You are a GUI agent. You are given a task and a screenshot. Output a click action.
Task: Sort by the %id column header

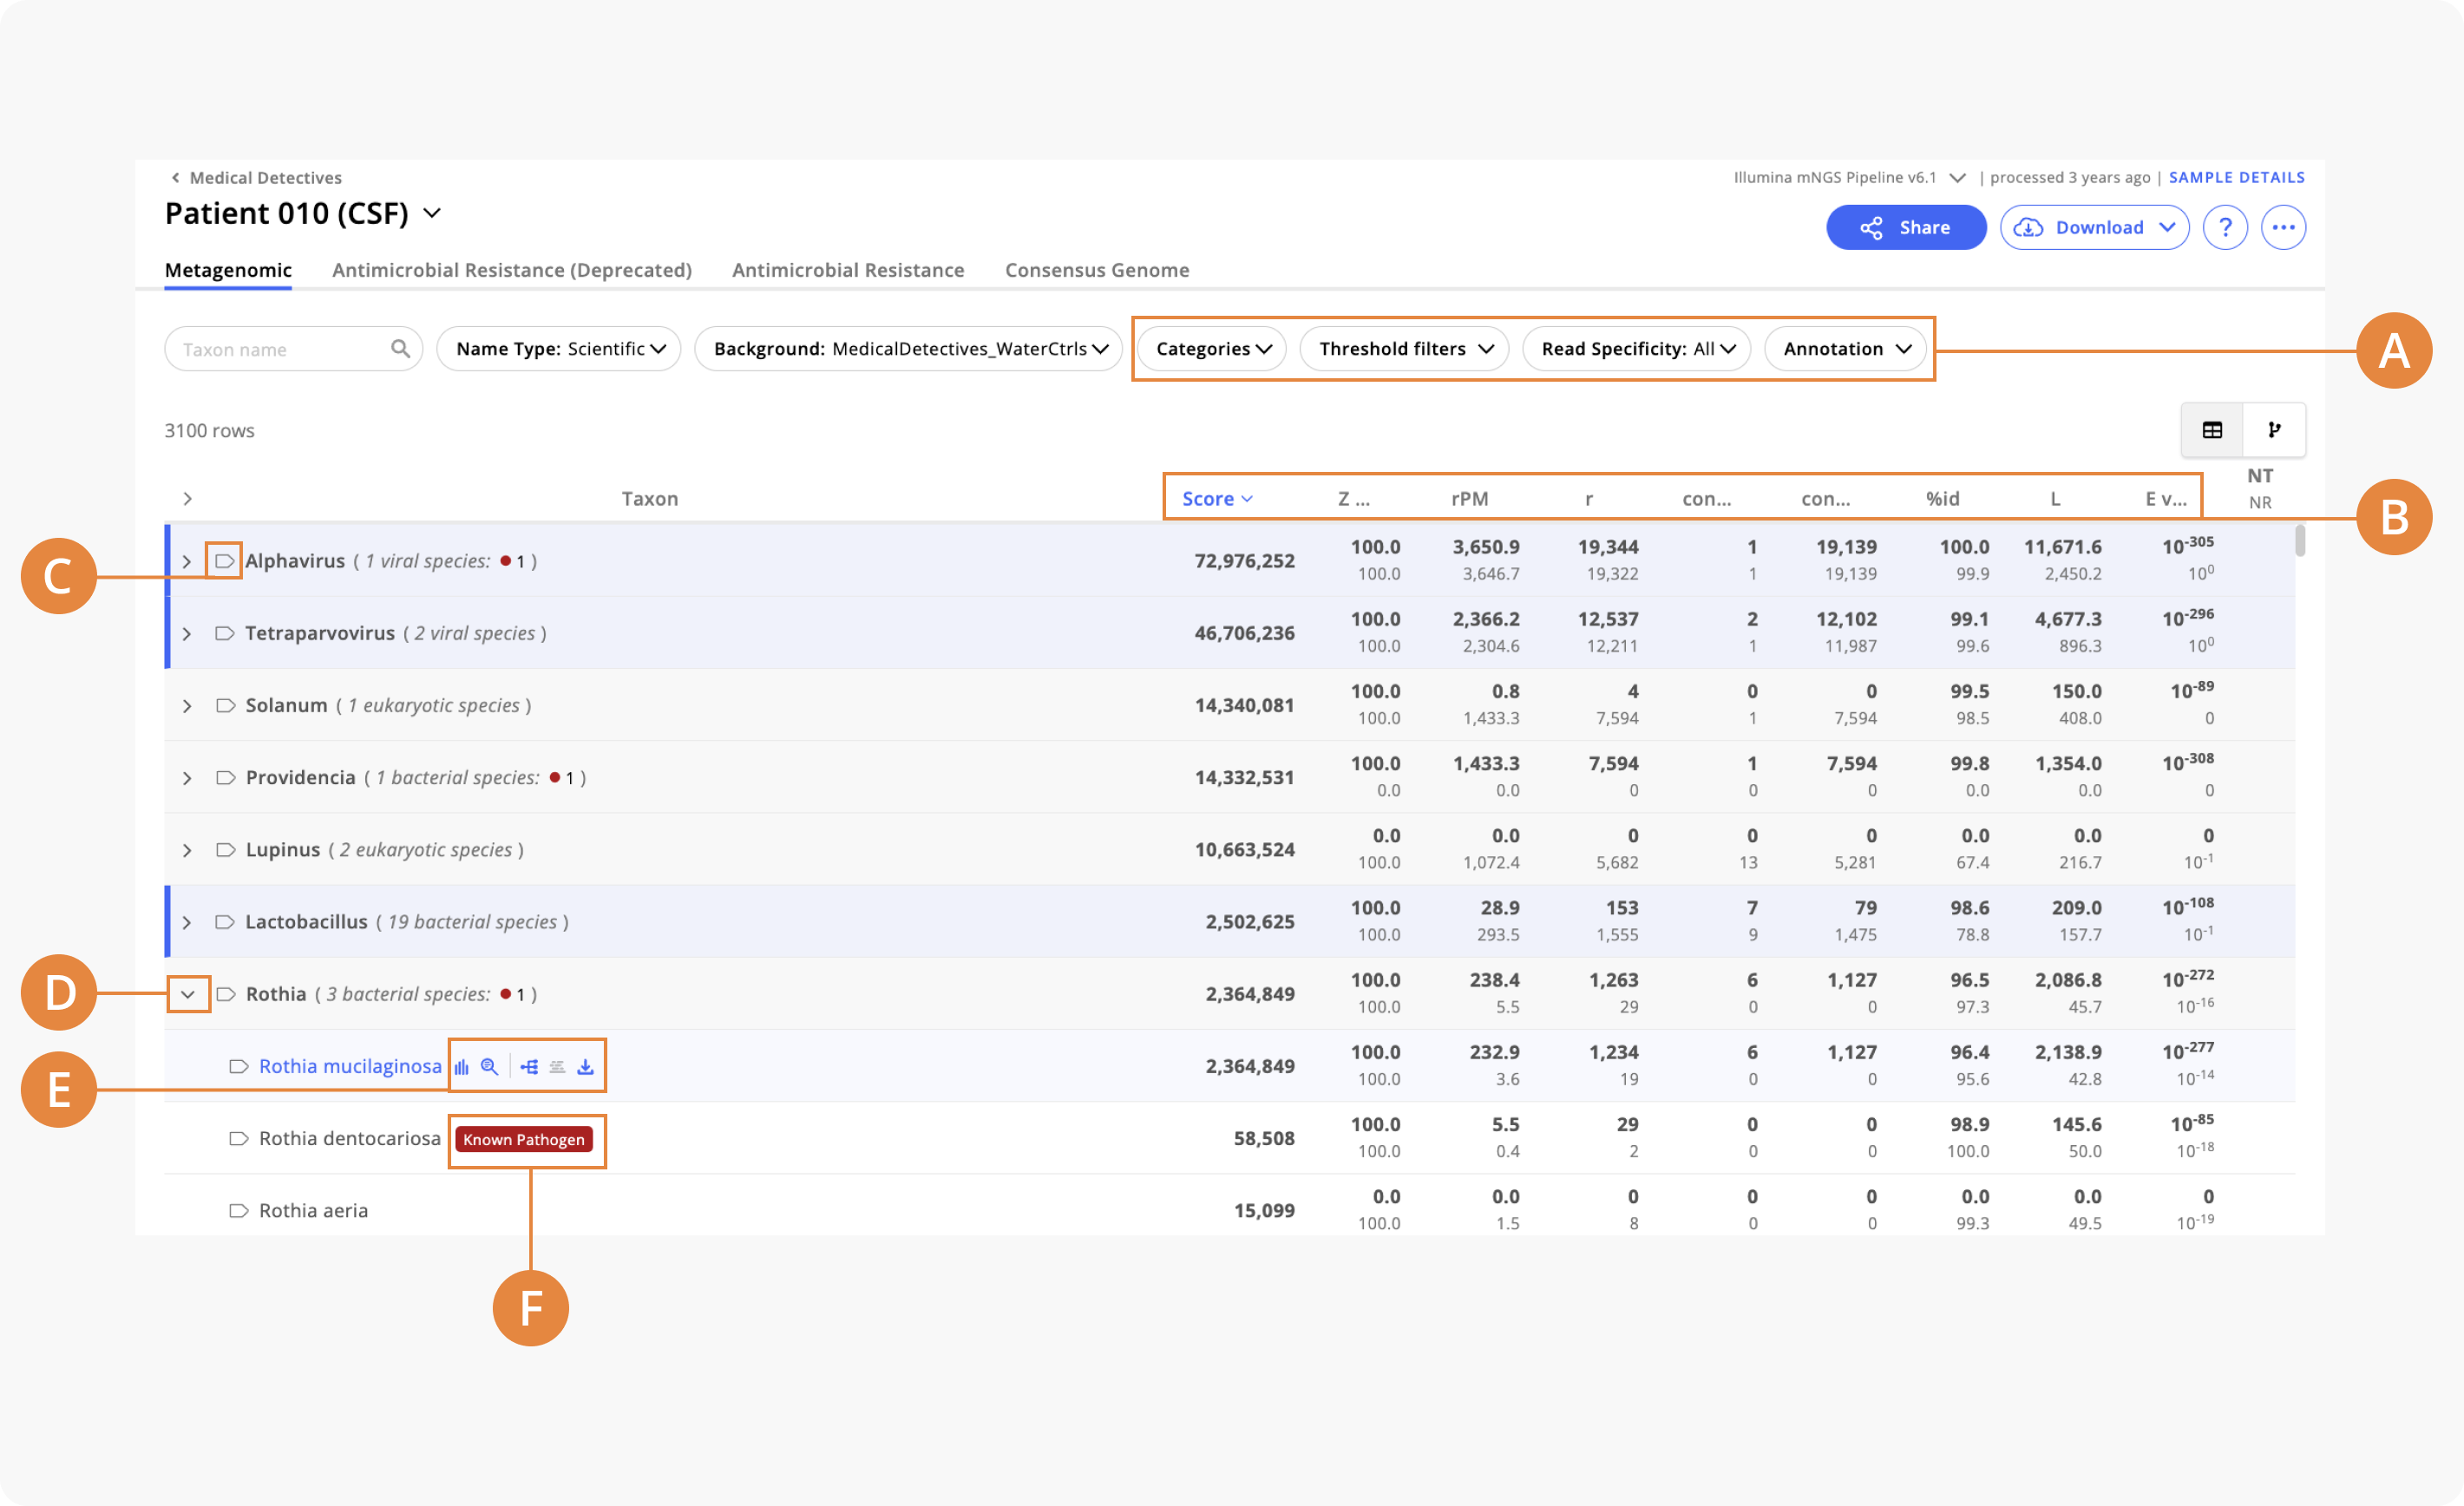[1943, 498]
